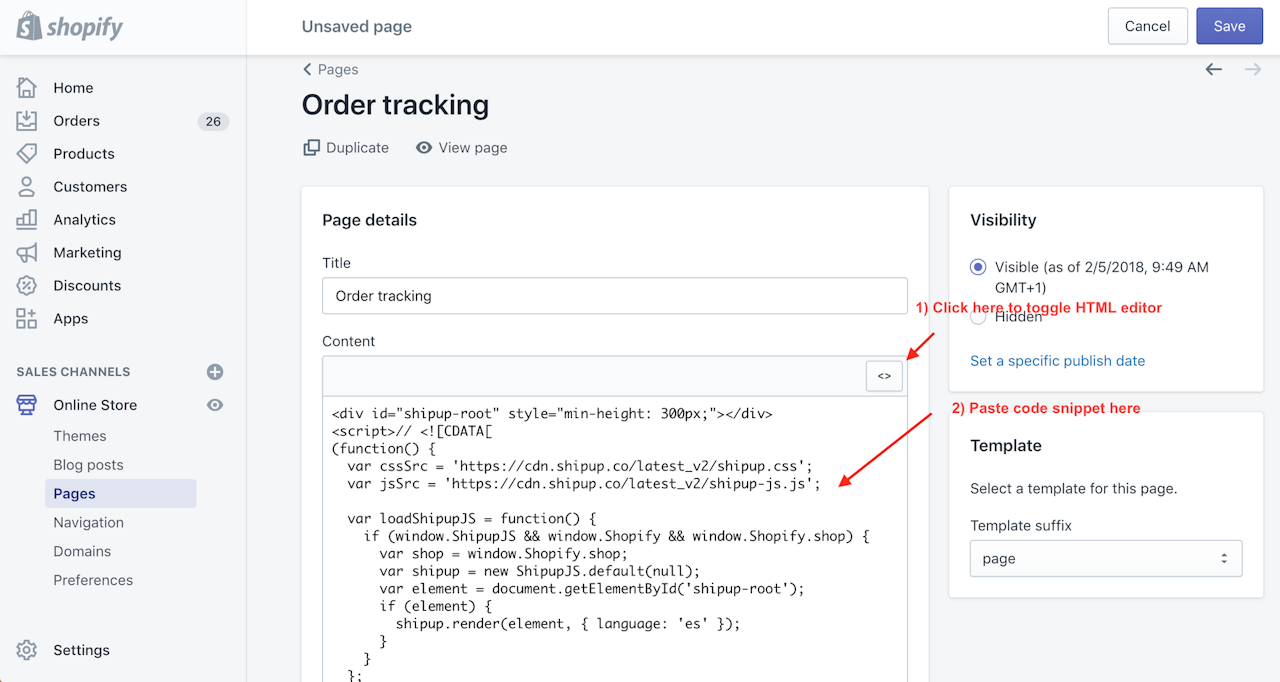The image size is (1280, 682).
Task: Click the Marketing megaphone icon
Action: tap(27, 253)
